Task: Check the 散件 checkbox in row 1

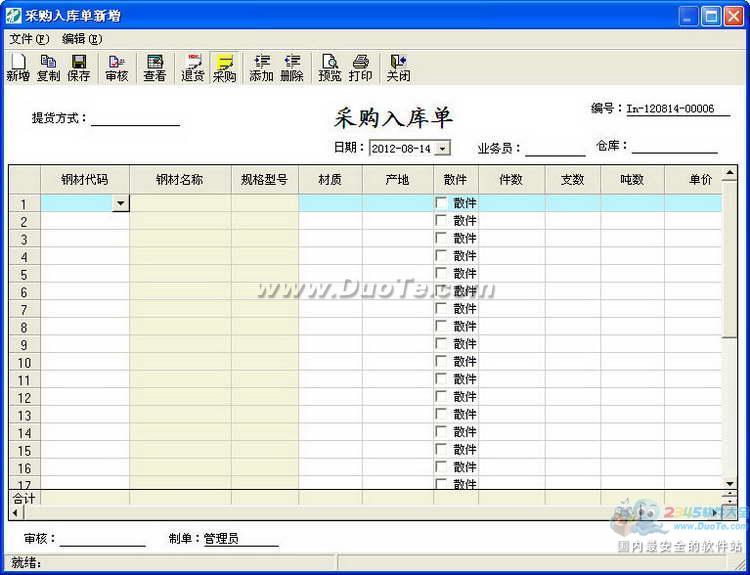Action: [441, 203]
